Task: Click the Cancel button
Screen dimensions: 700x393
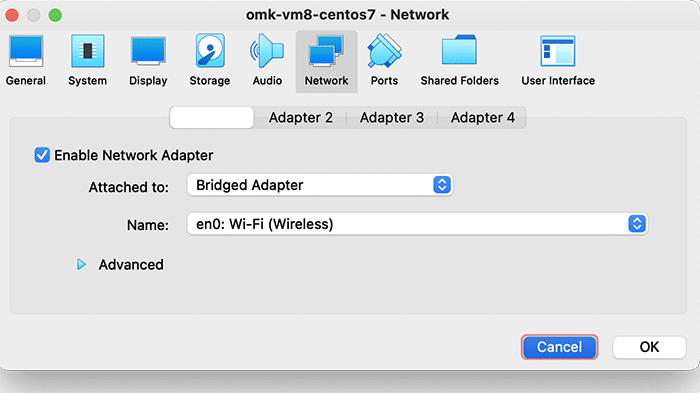Action: pyautogui.click(x=559, y=347)
